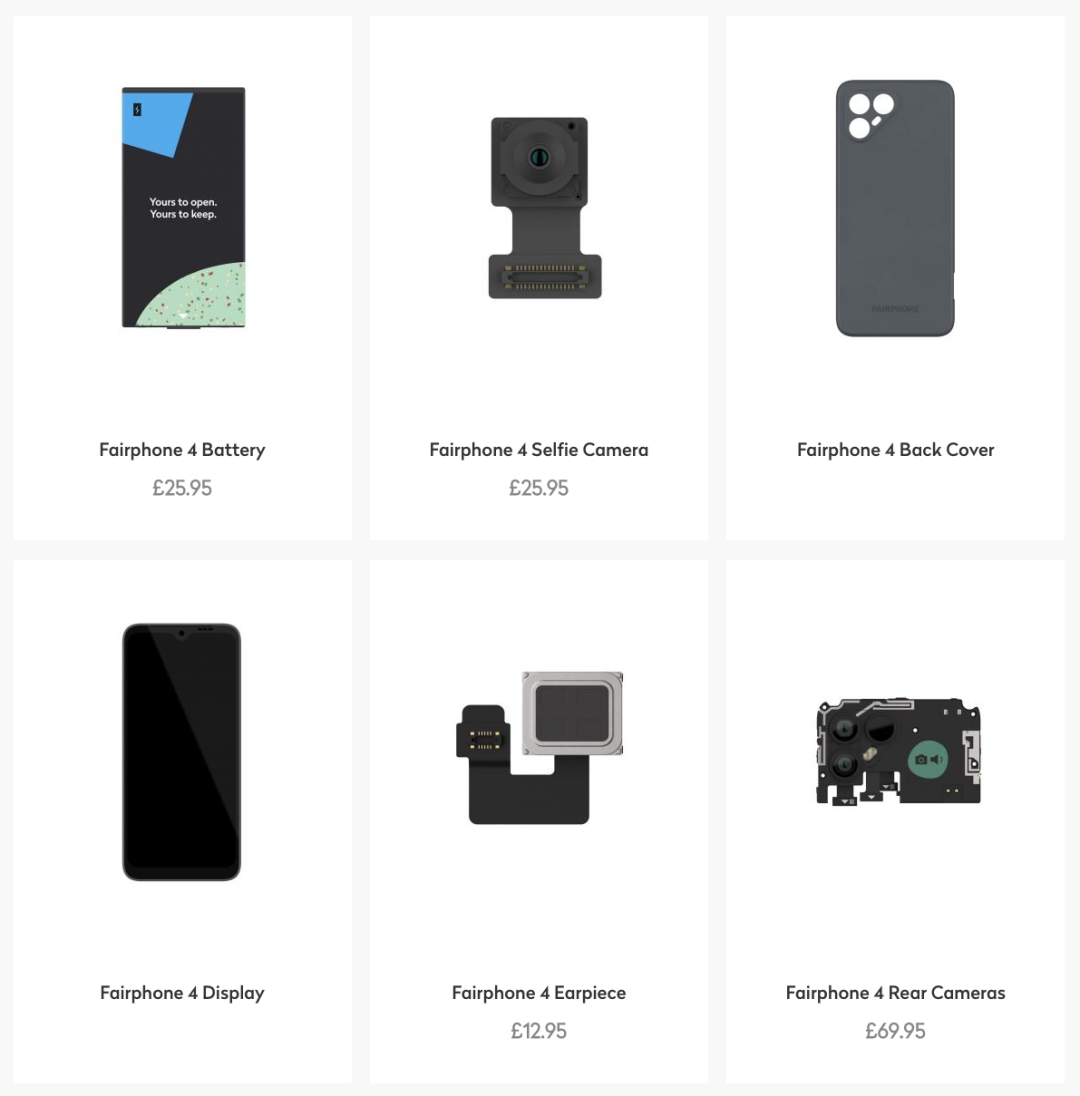This screenshot has width=1080, height=1096.
Task: Click the £69.95 Rear Cameras price
Action: point(895,1031)
